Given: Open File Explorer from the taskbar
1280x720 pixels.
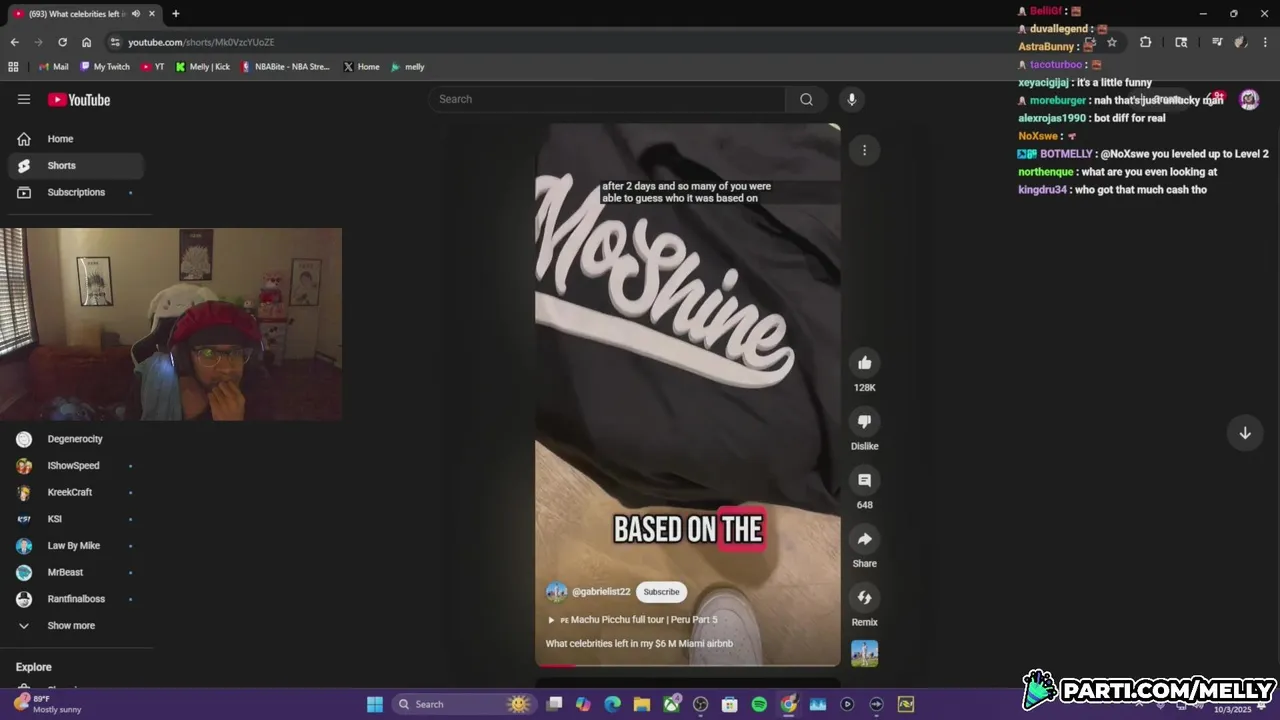Looking at the screenshot, I should tap(642, 704).
